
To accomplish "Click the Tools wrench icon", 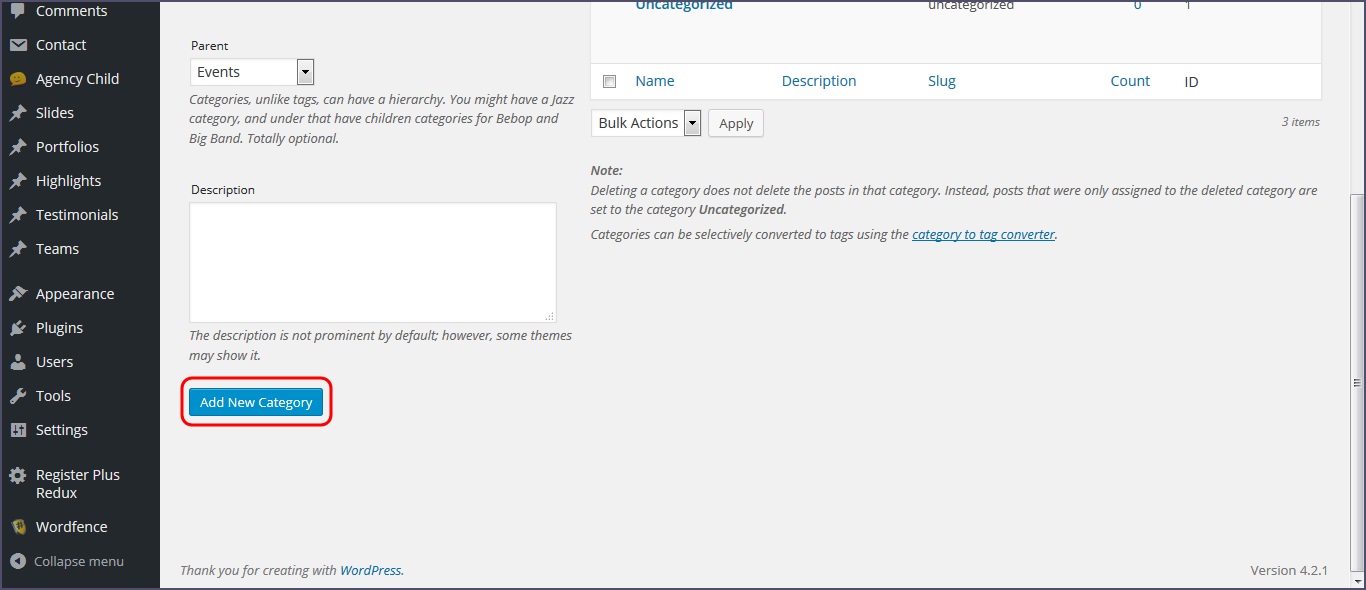I will 18,396.
